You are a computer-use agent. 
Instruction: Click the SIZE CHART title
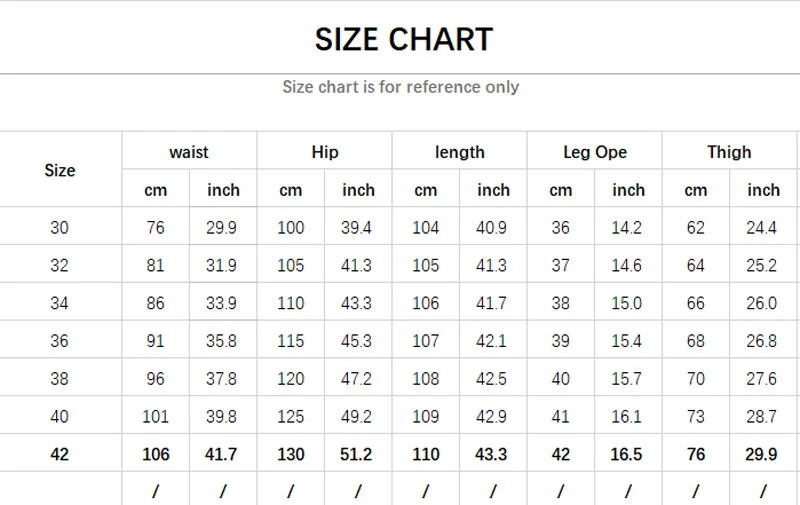[x=403, y=39]
